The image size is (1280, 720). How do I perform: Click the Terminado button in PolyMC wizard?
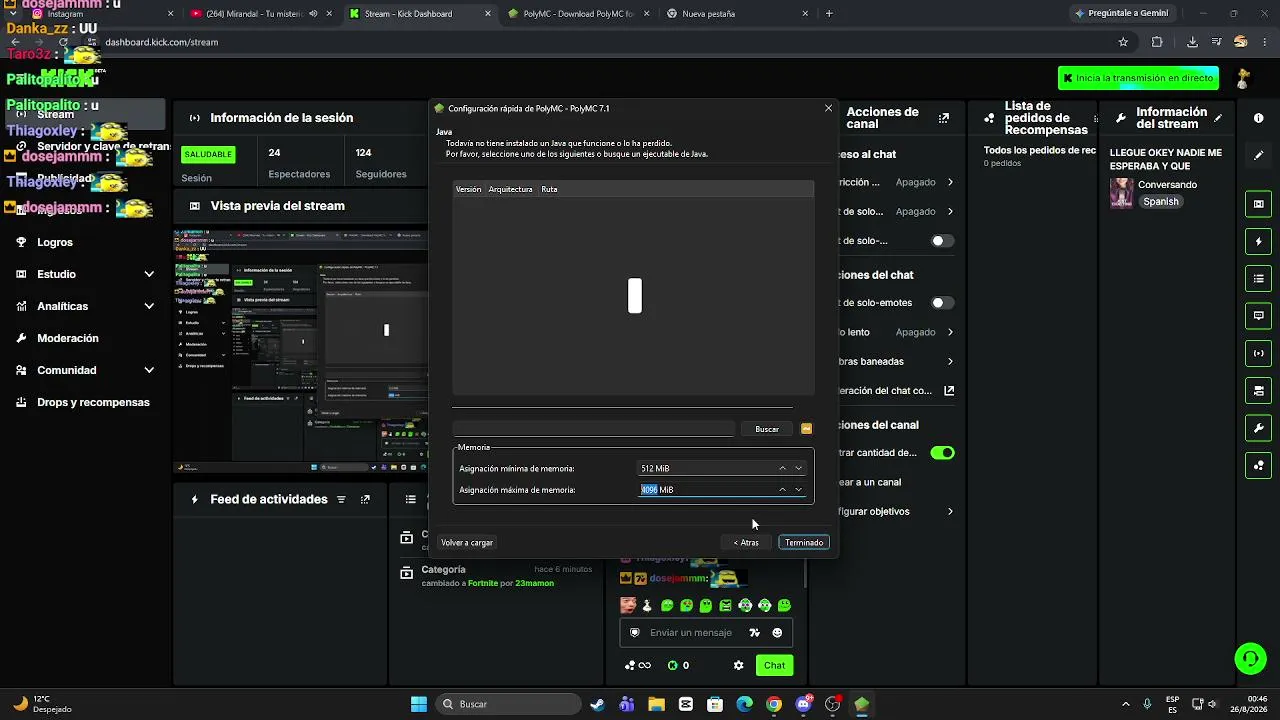click(804, 543)
